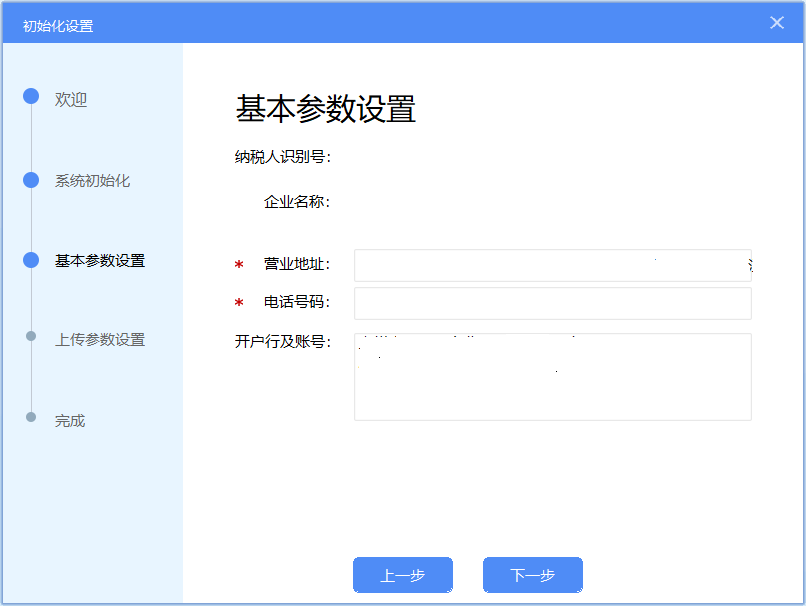Jump to the 上传参数设置 step label
The width and height of the screenshot is (806, 606).
pyautogui.click(x=99, y=340)
